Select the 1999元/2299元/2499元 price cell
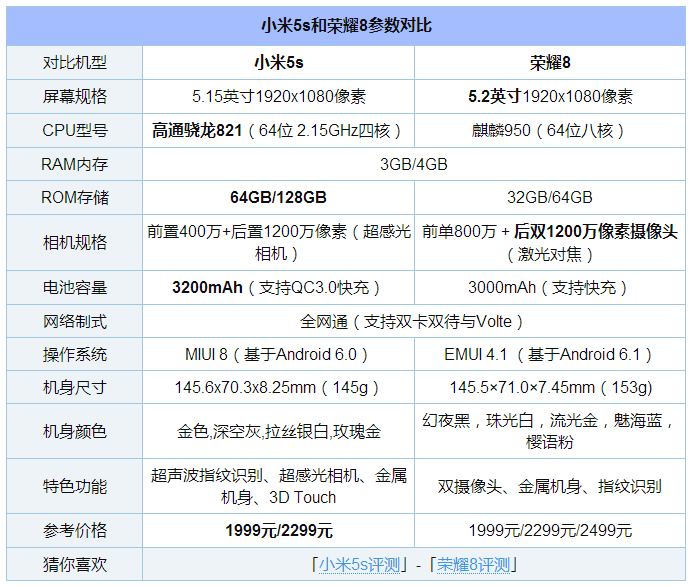 click(550, 530)
